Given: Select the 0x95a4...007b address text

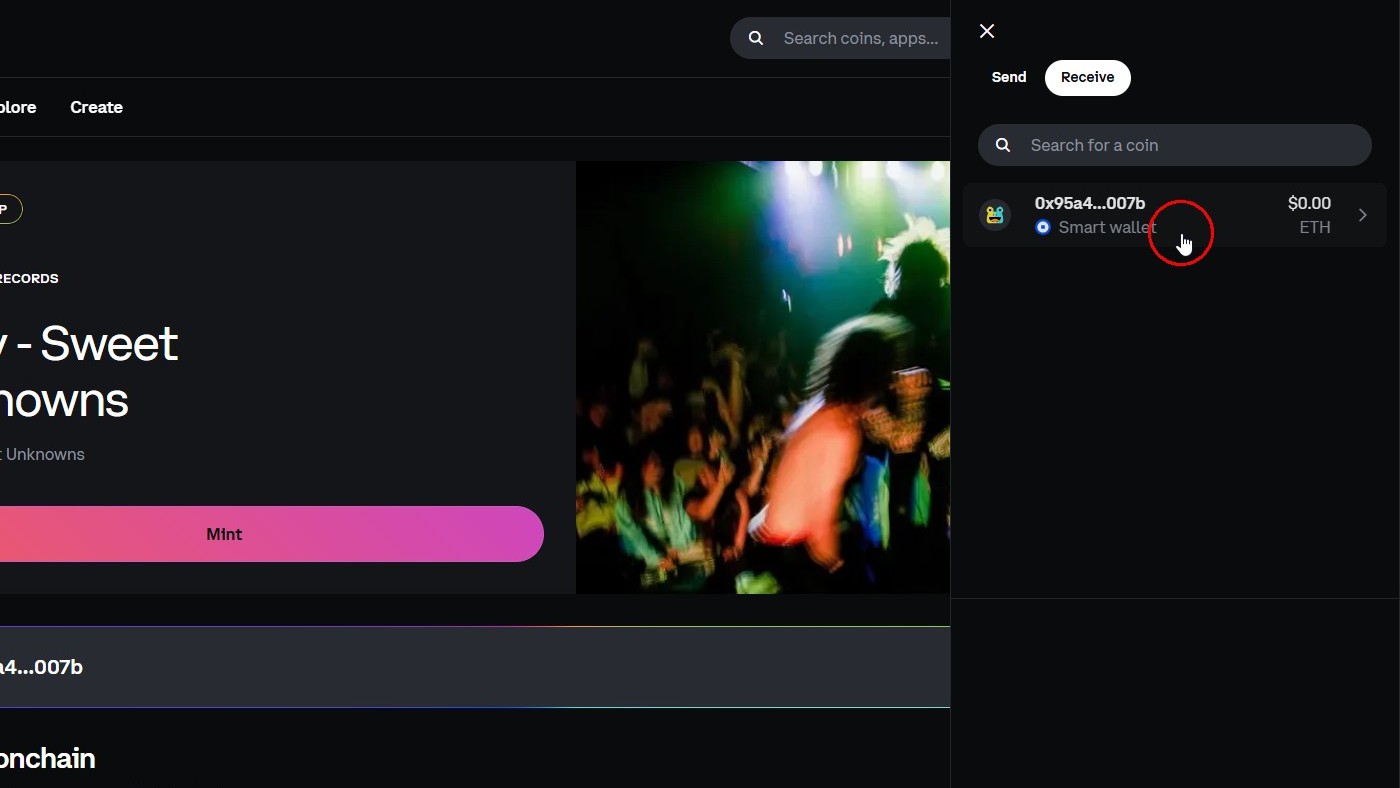Looking at the screenshot, I should coord(1090,203).
